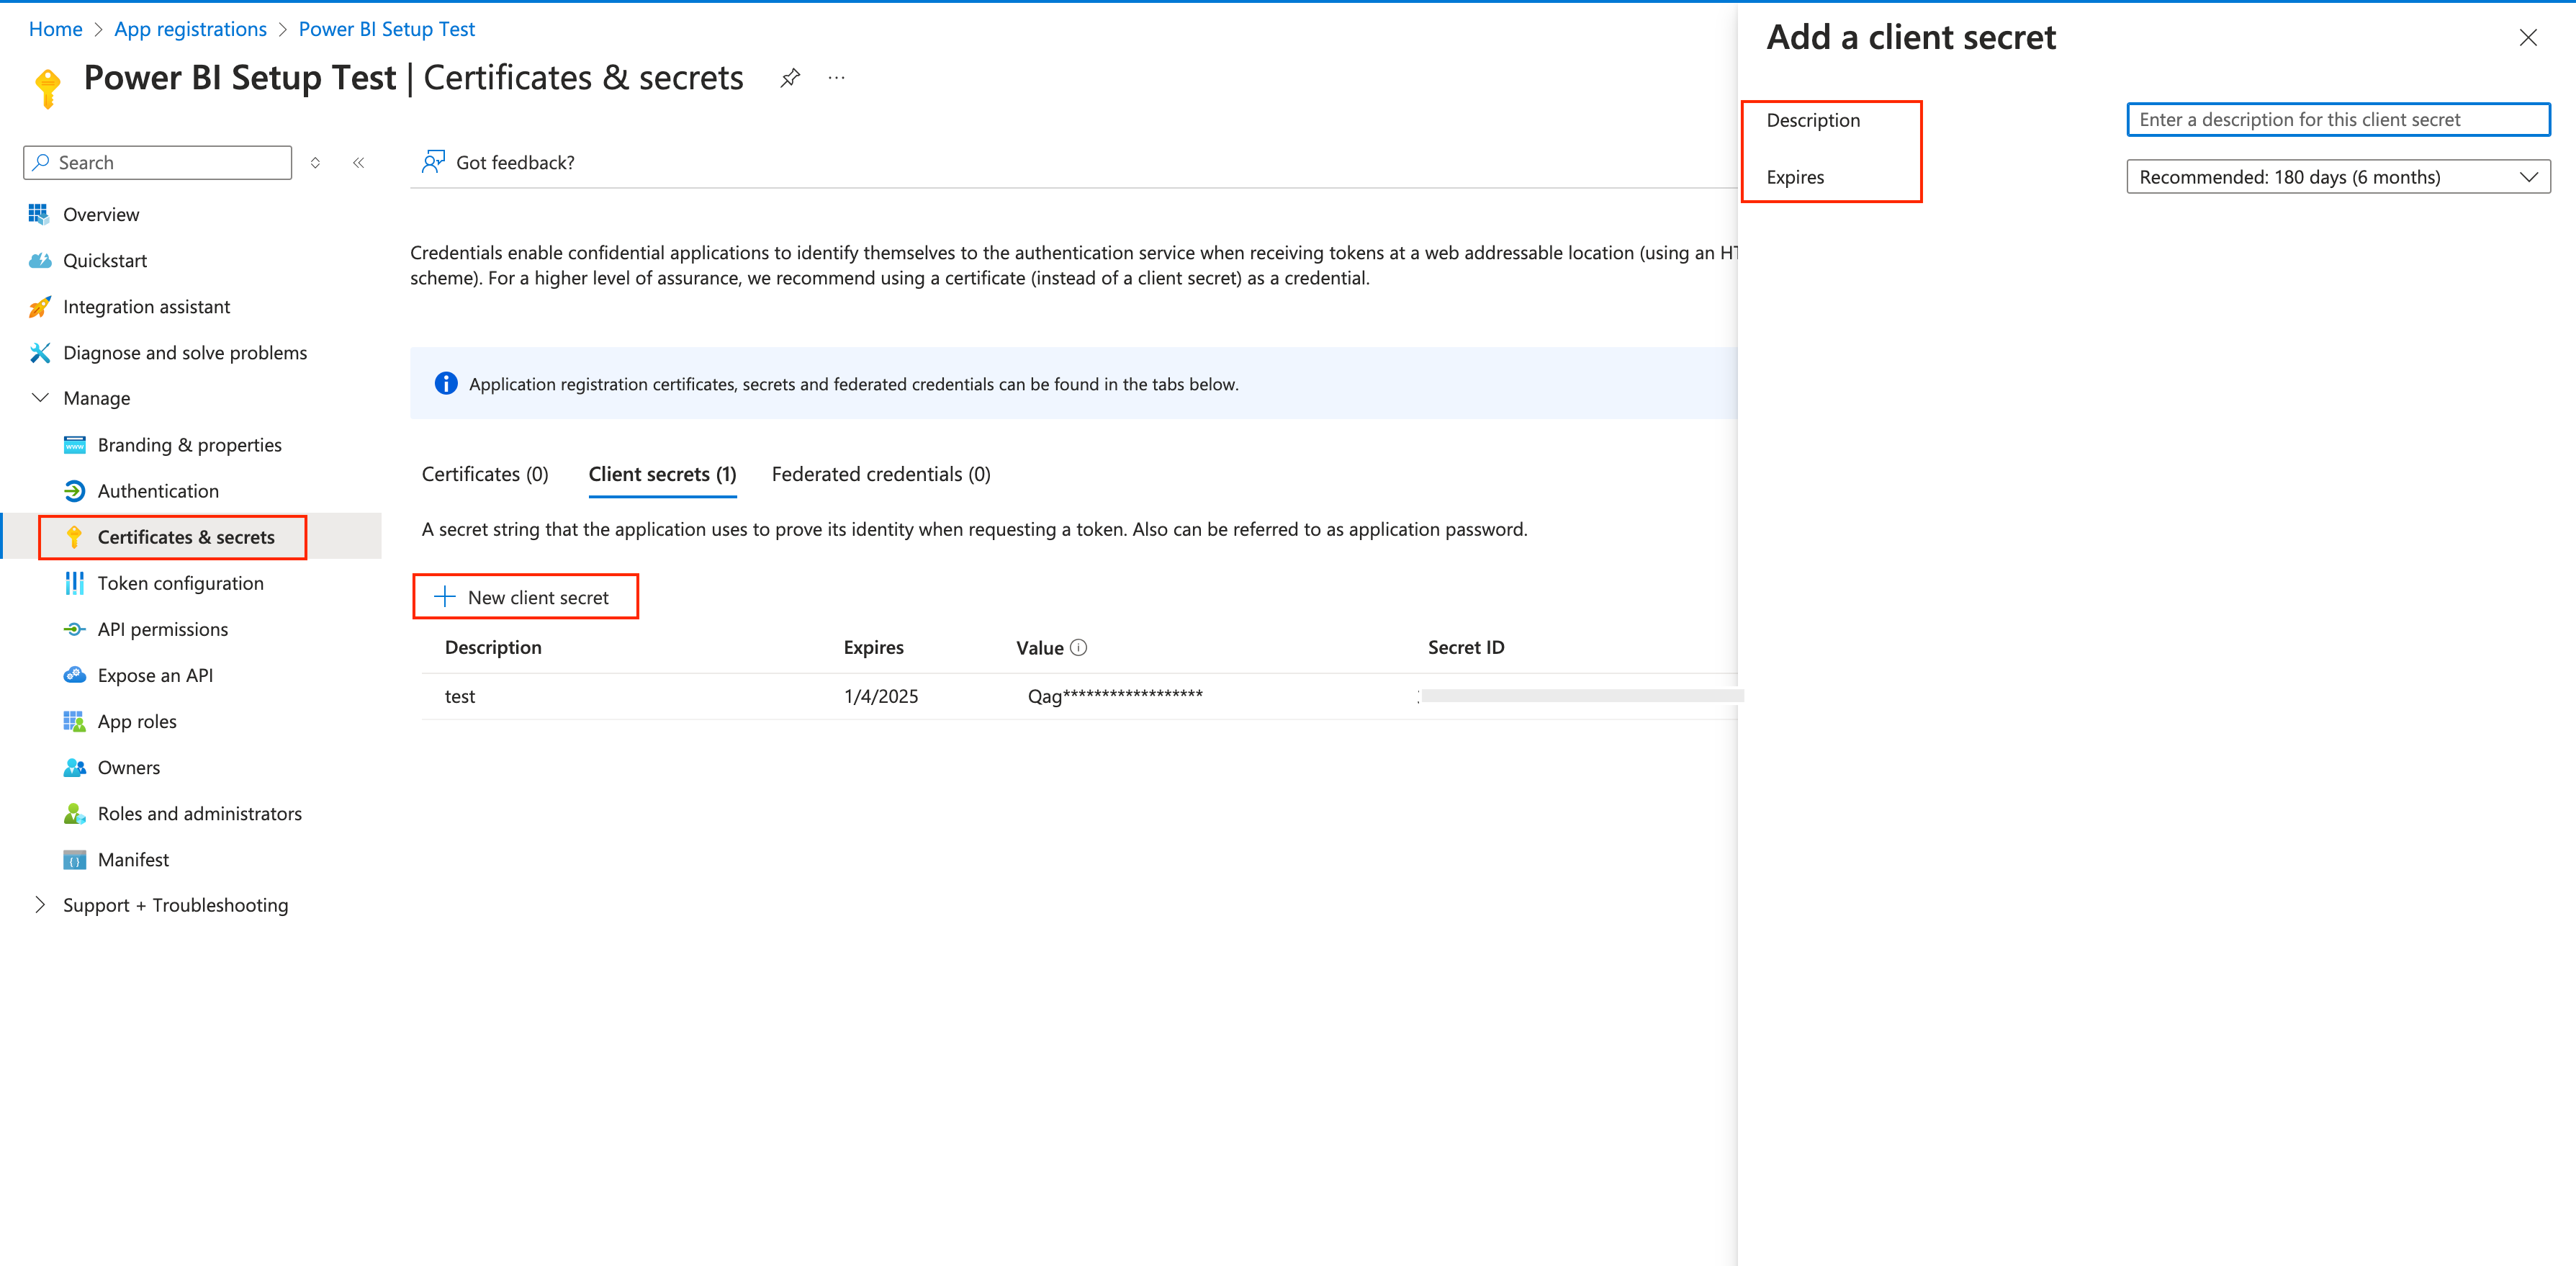Click the info icon next to Value column

coord(1078,647)
